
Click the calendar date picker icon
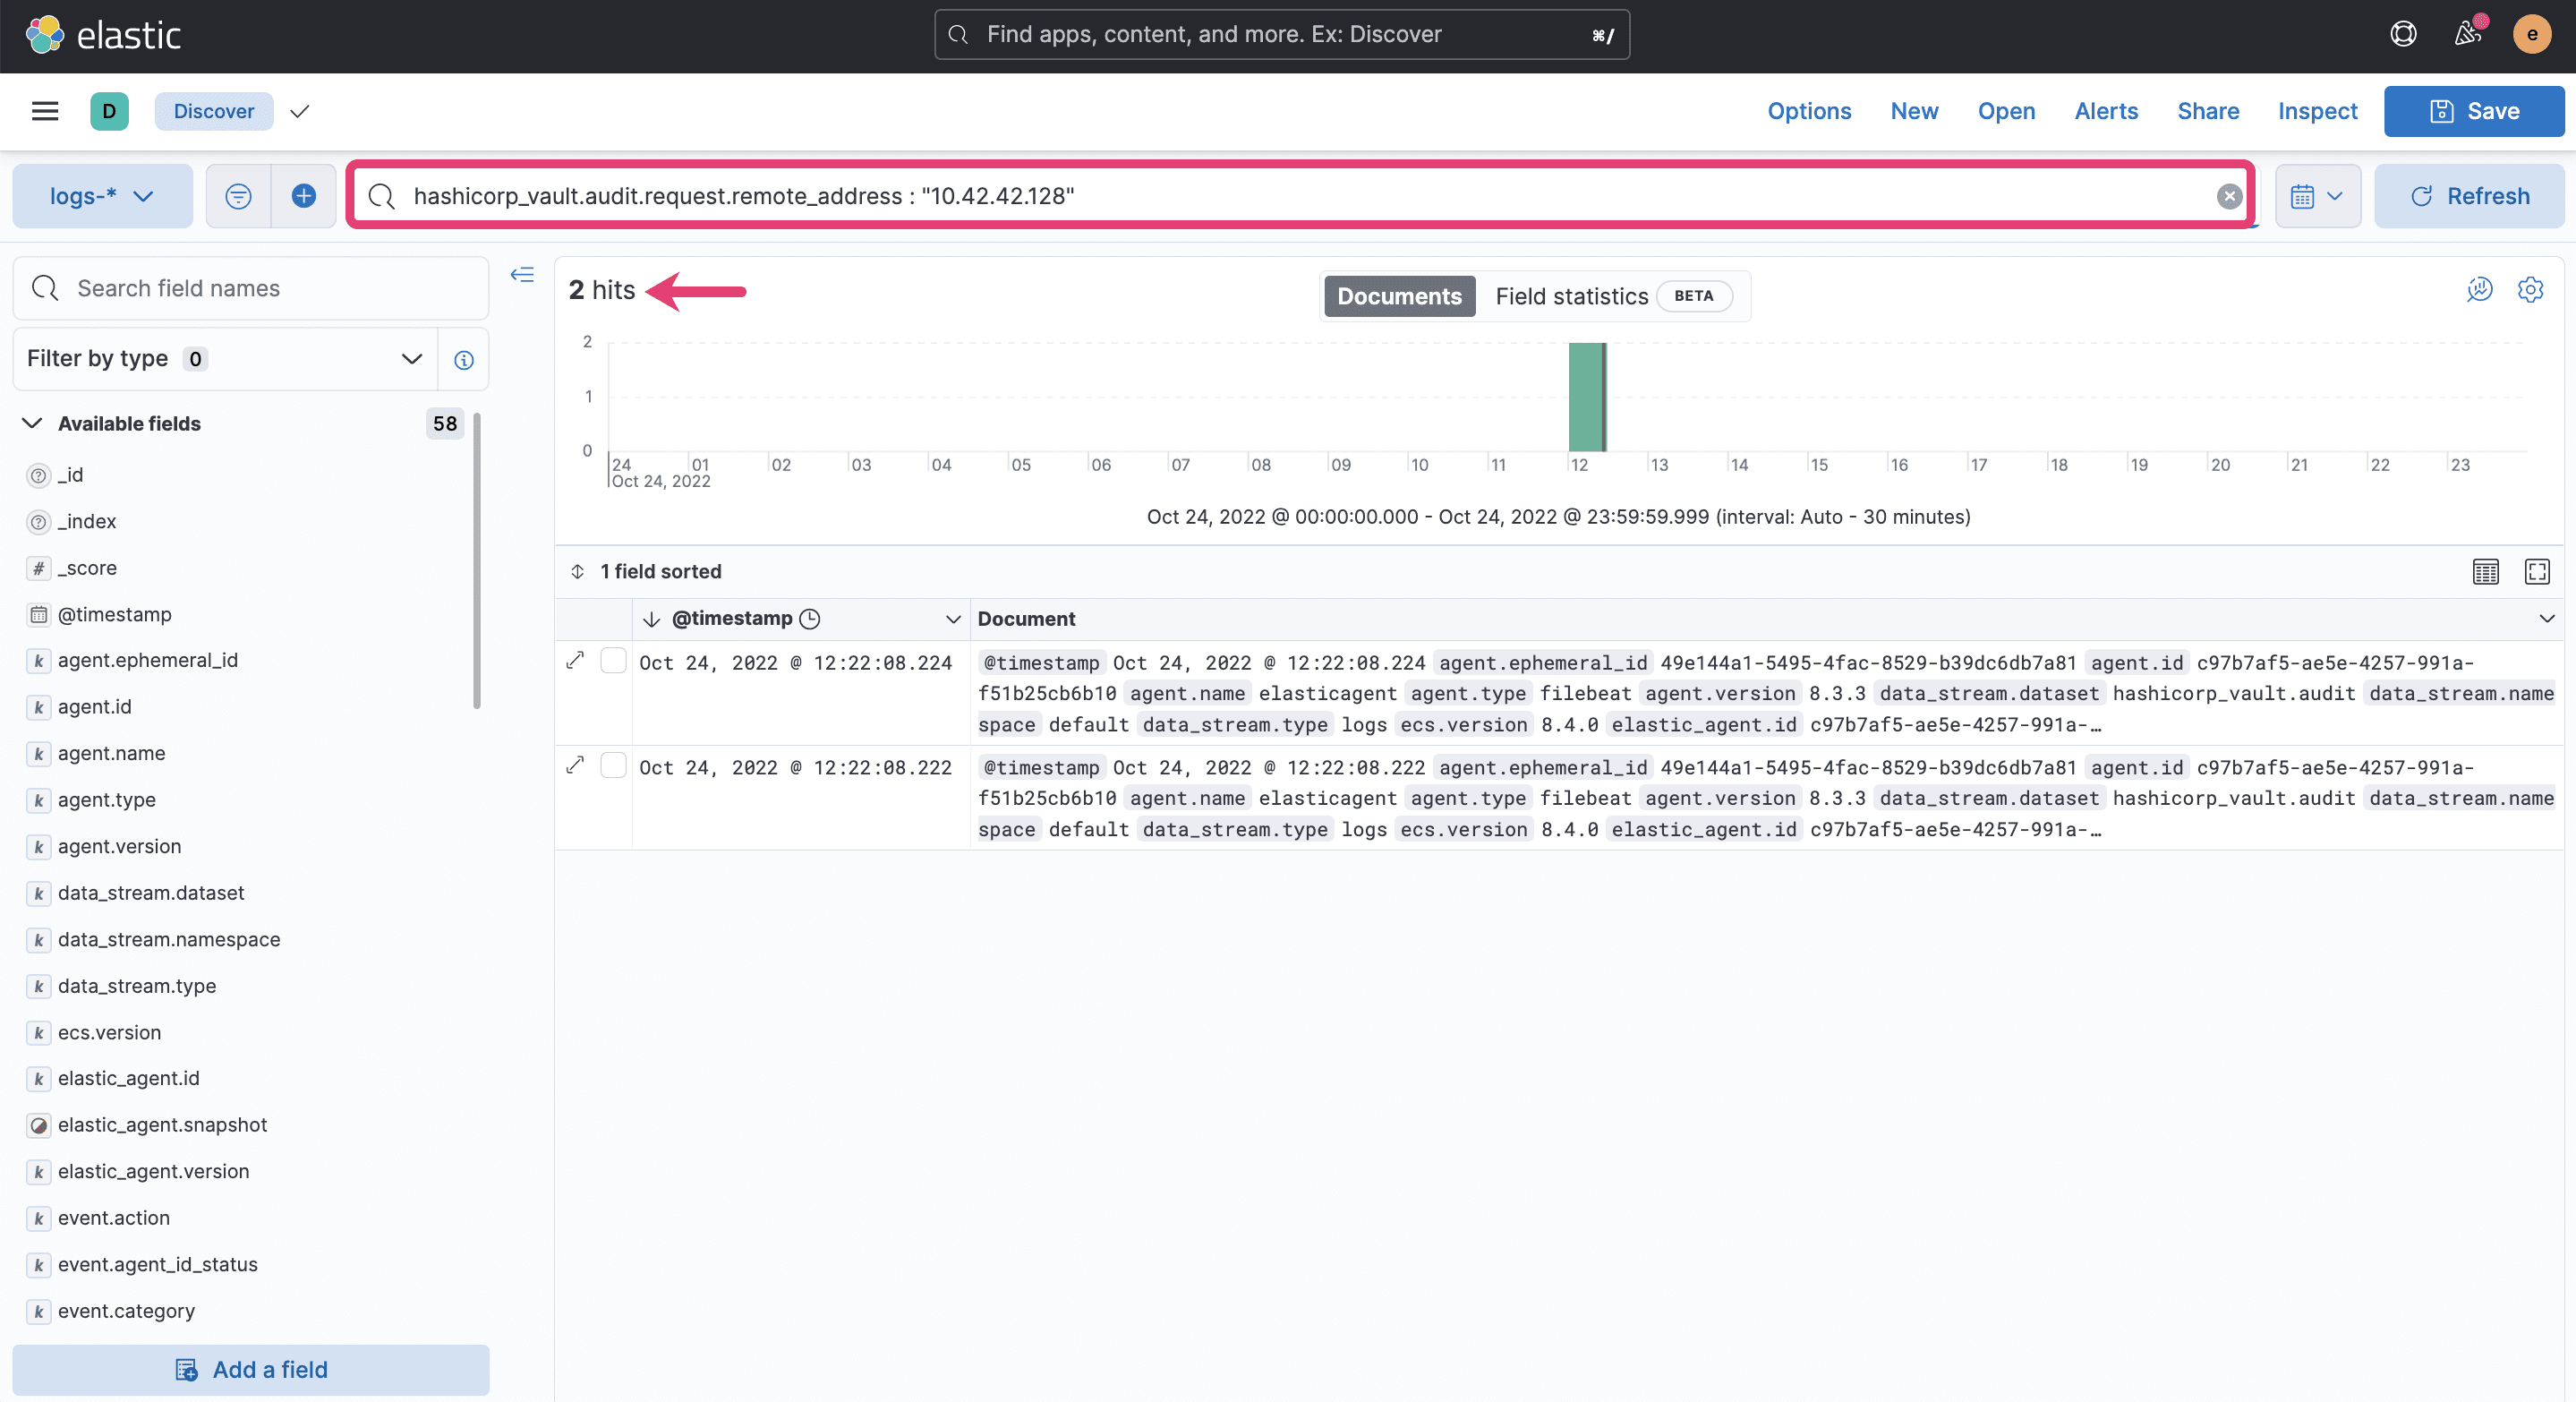(x=2303, y=195)
